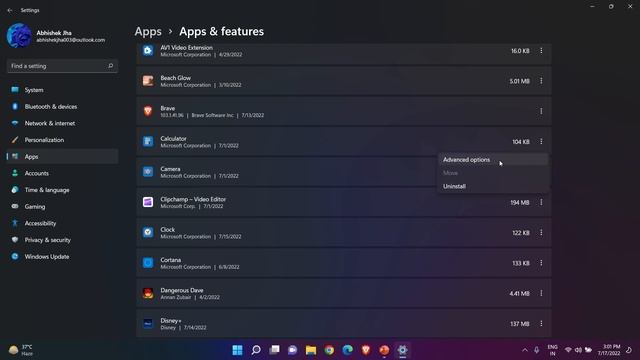Image resolution: width=640 pixels, height=360 pixels.
Task: Open the three-dot menu for Disney+
Action: coord(541,323)
